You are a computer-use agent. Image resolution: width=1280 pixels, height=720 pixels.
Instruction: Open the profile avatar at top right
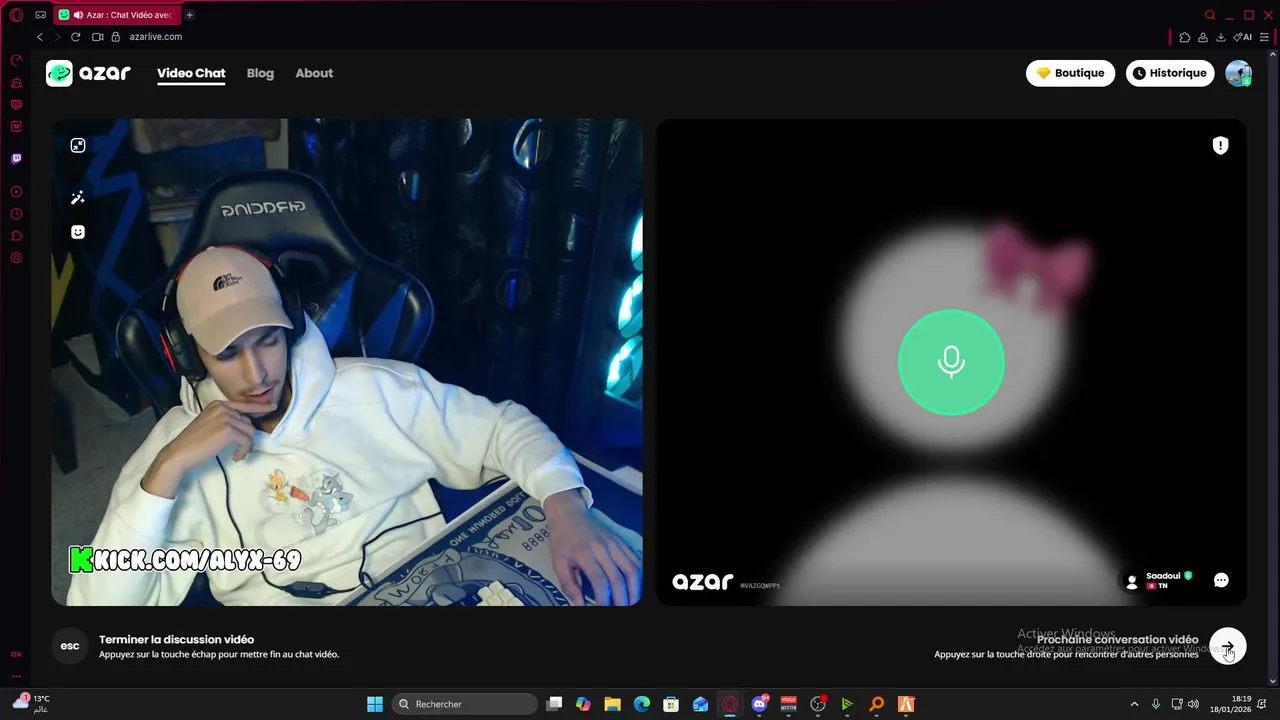tap(1238, 73)
